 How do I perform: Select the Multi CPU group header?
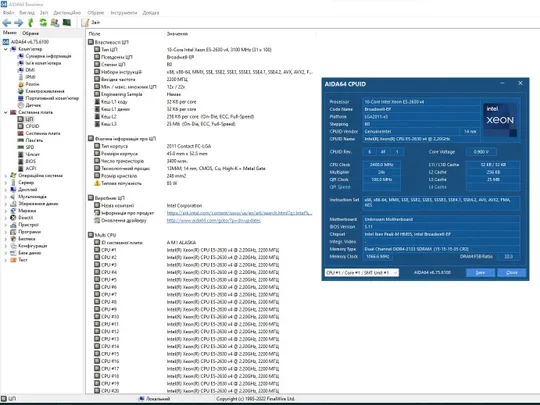[105, 235]
